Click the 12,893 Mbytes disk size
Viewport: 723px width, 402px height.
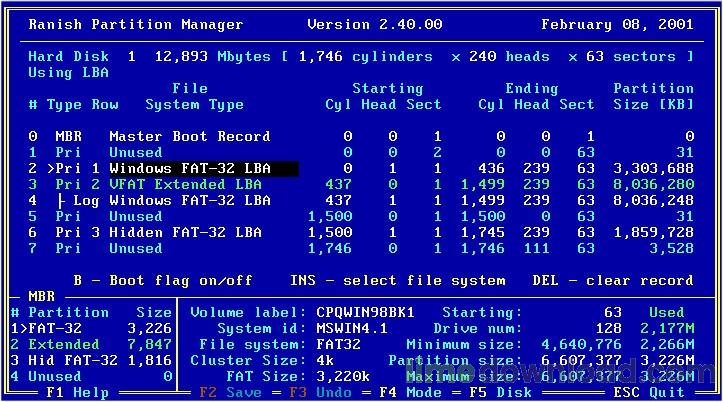point(213,57)
